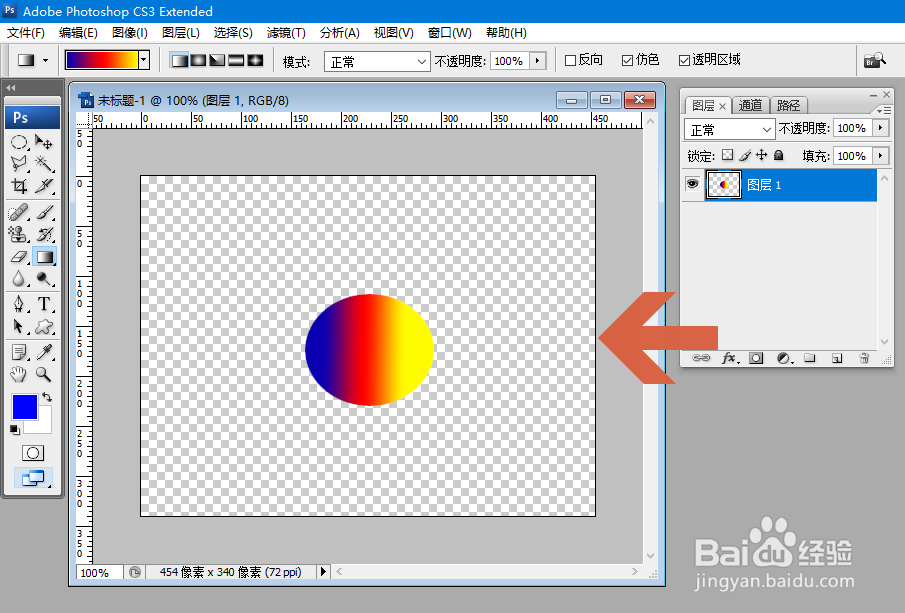Image resolution: width=905 pixels, height=613 pixels.
Task: Enable the 反向 checkbox
Action: (572, 60)
